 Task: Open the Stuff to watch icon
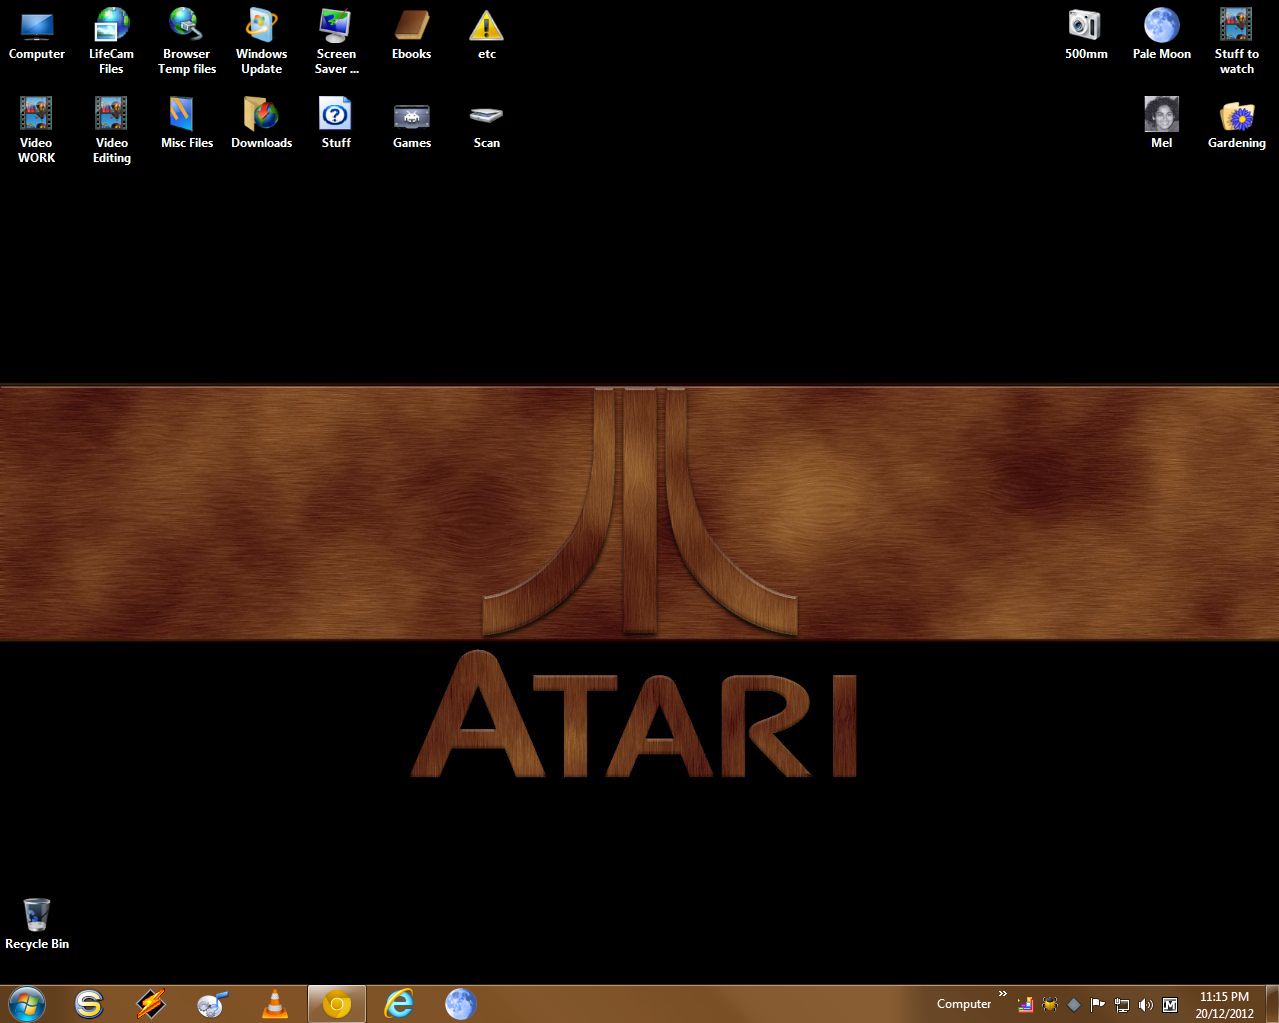coord(1237,41)
